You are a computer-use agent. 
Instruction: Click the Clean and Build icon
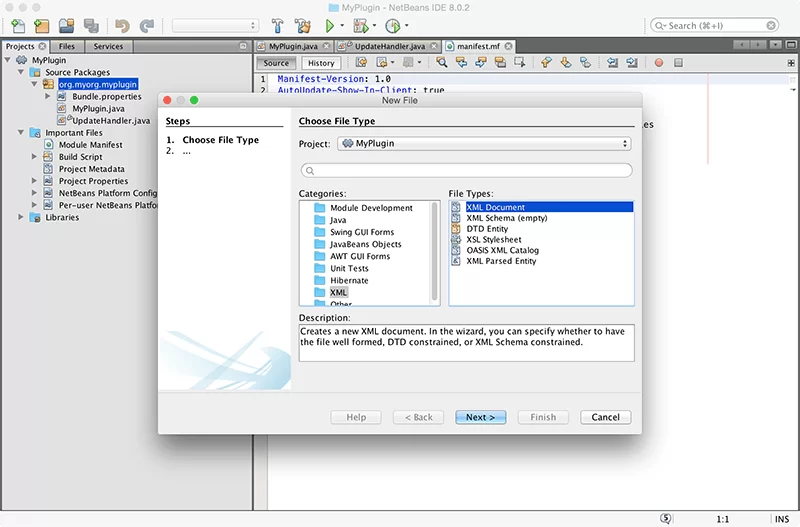coord(303,26)
